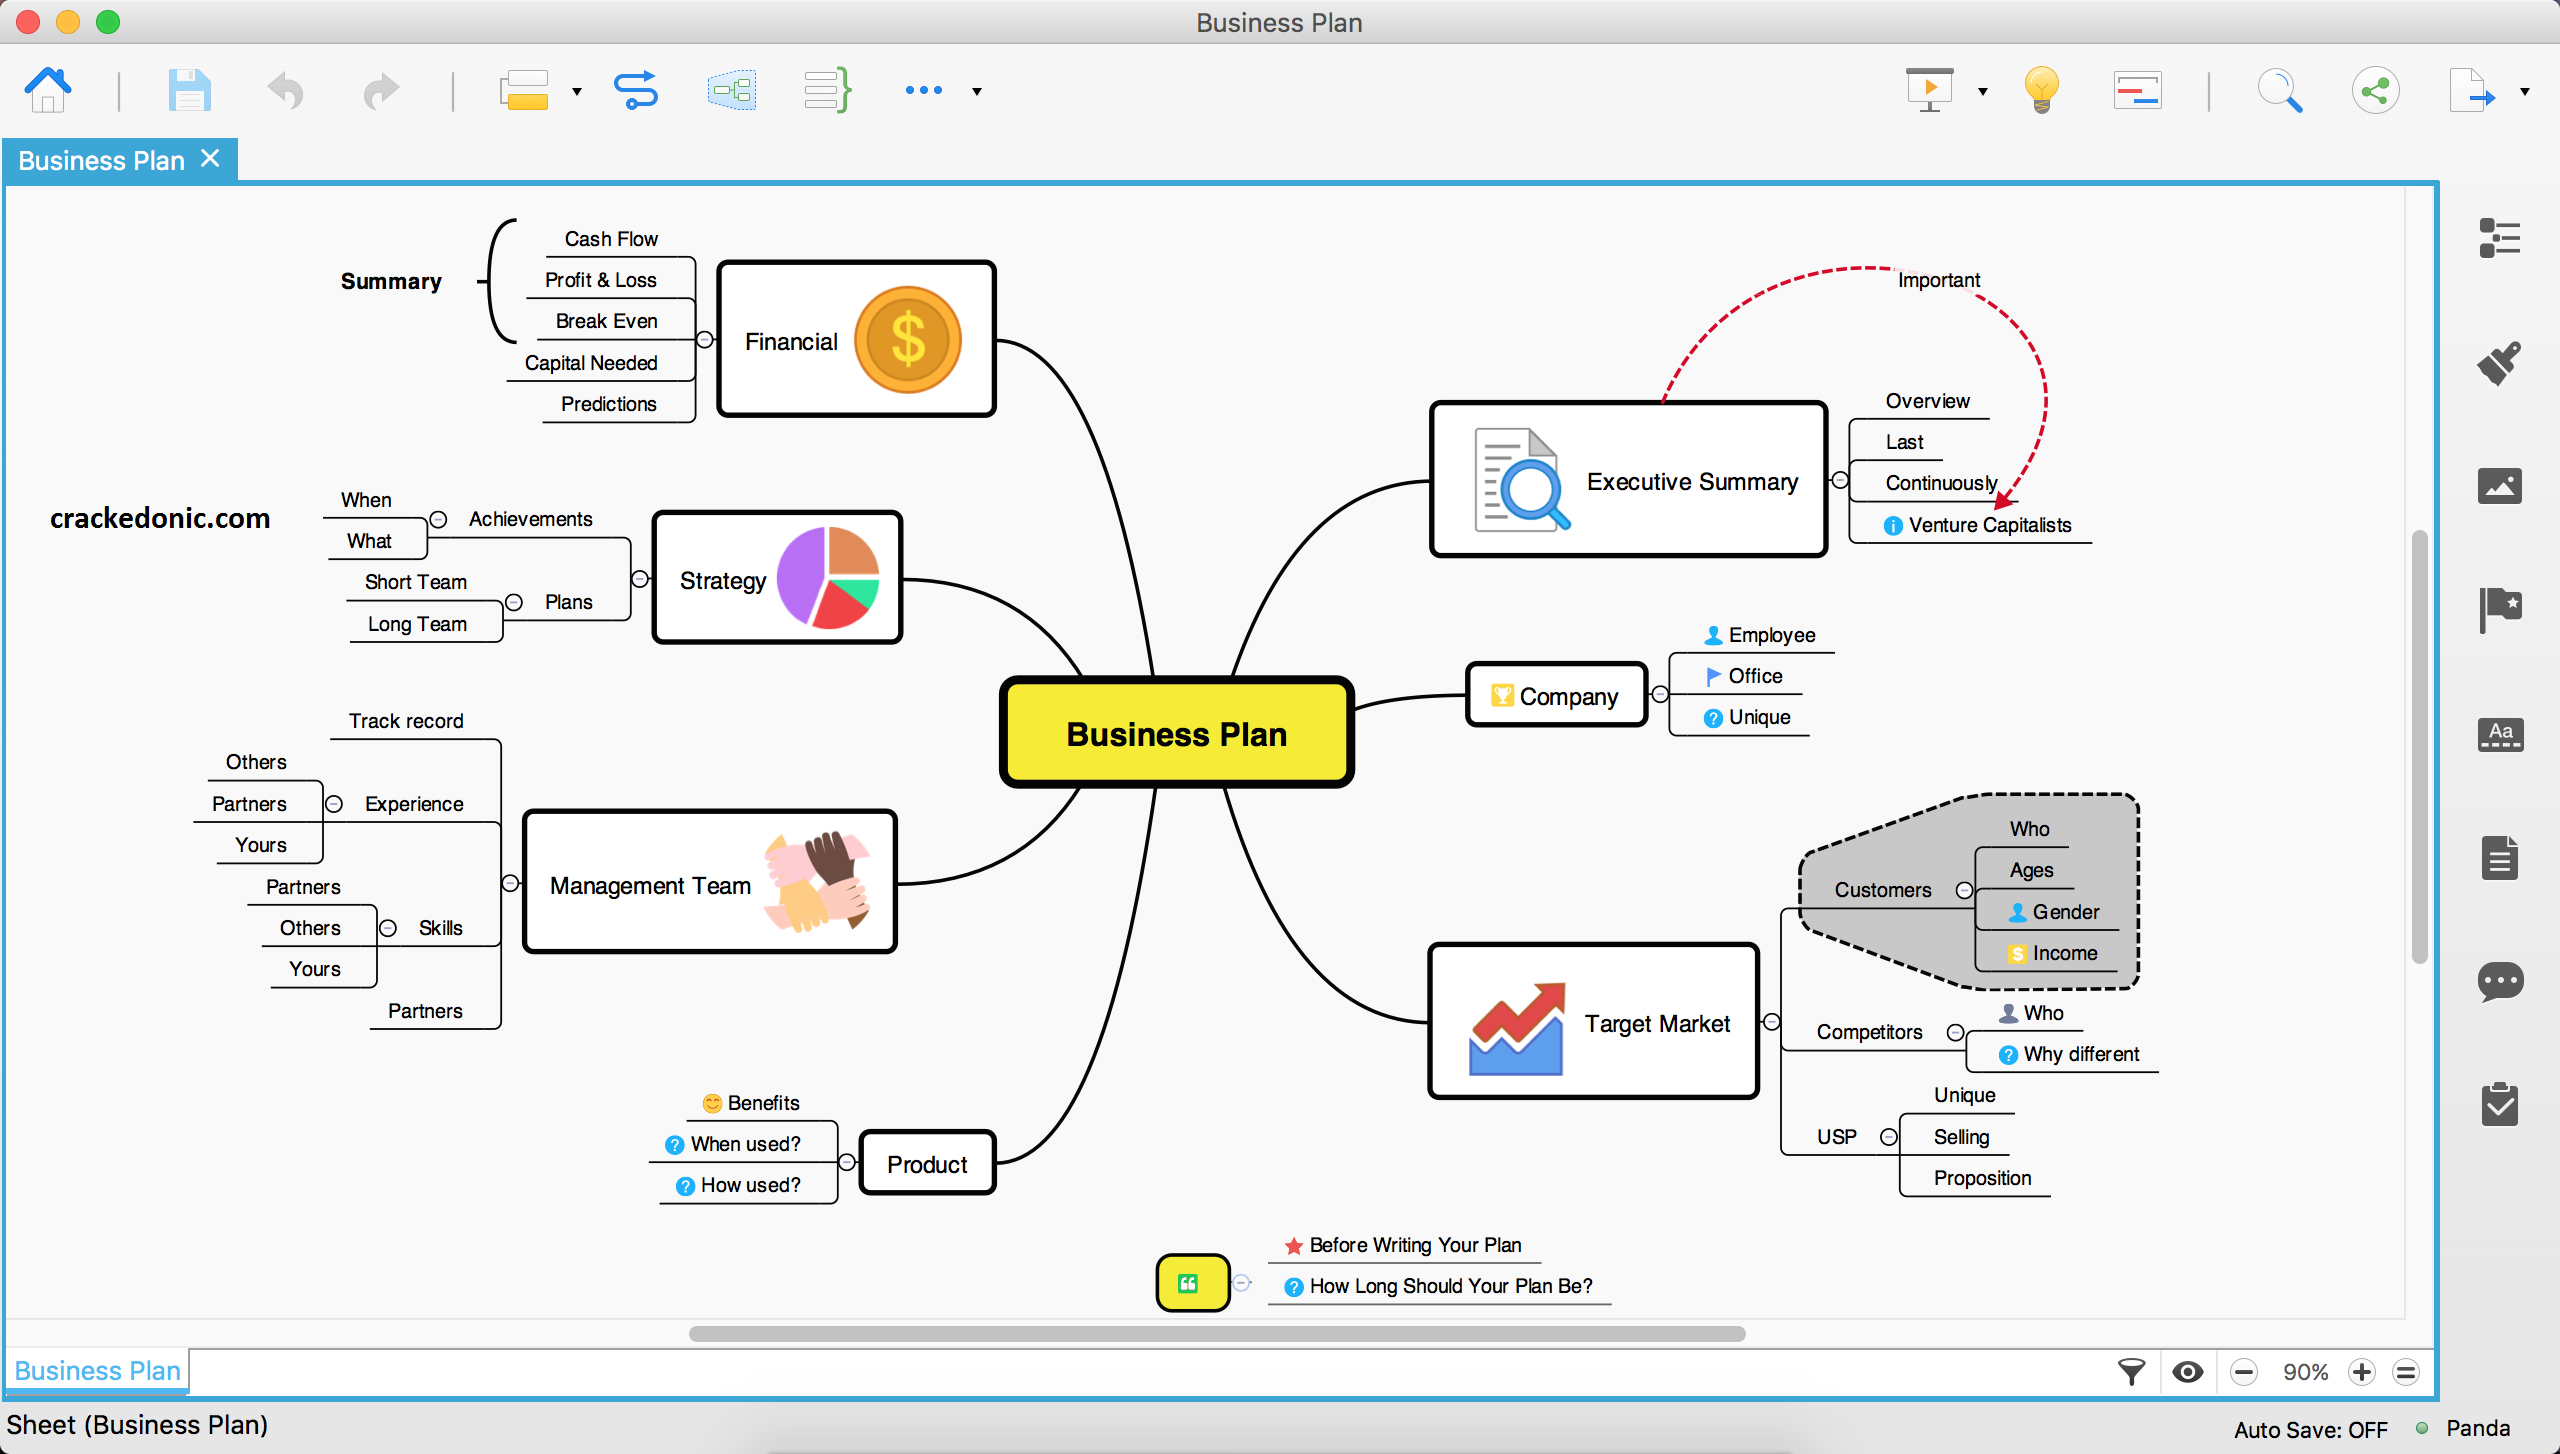Collapse the Management Team branch
Viewport: 2560px width, 1454px height.
pos(508,884)
